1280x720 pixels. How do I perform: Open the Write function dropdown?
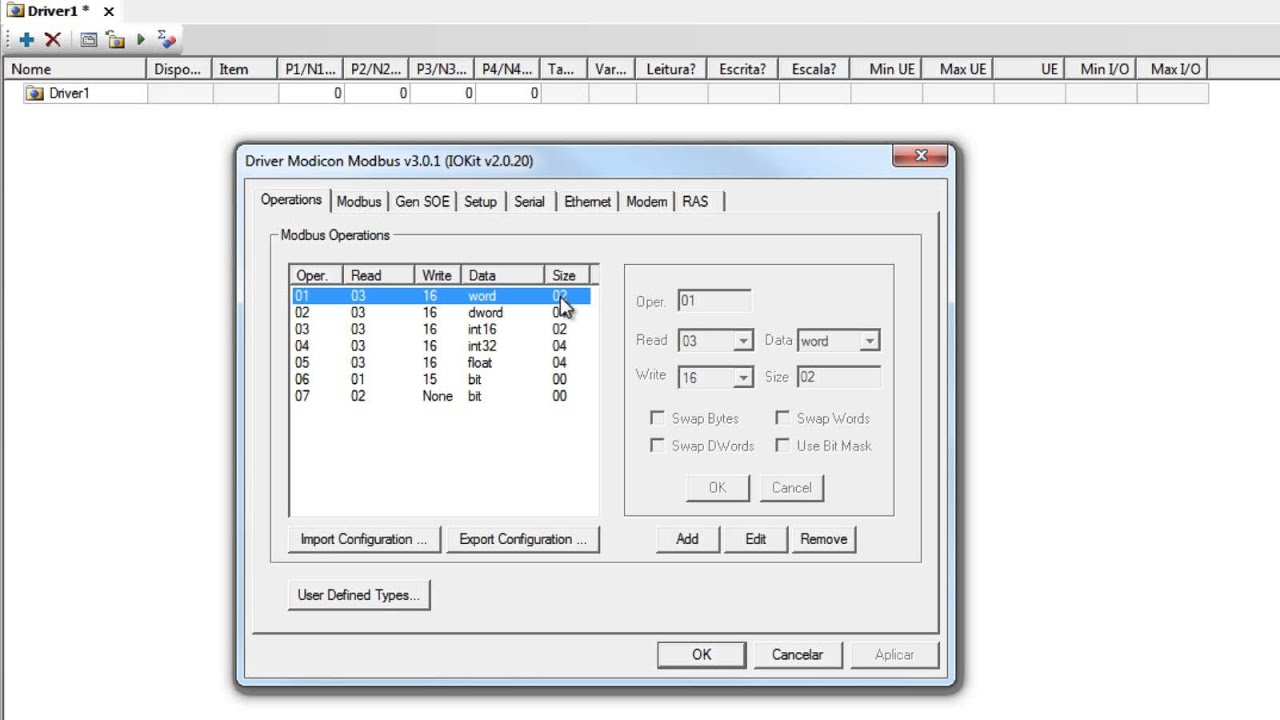pyautogui.click(x=742, y=377)
